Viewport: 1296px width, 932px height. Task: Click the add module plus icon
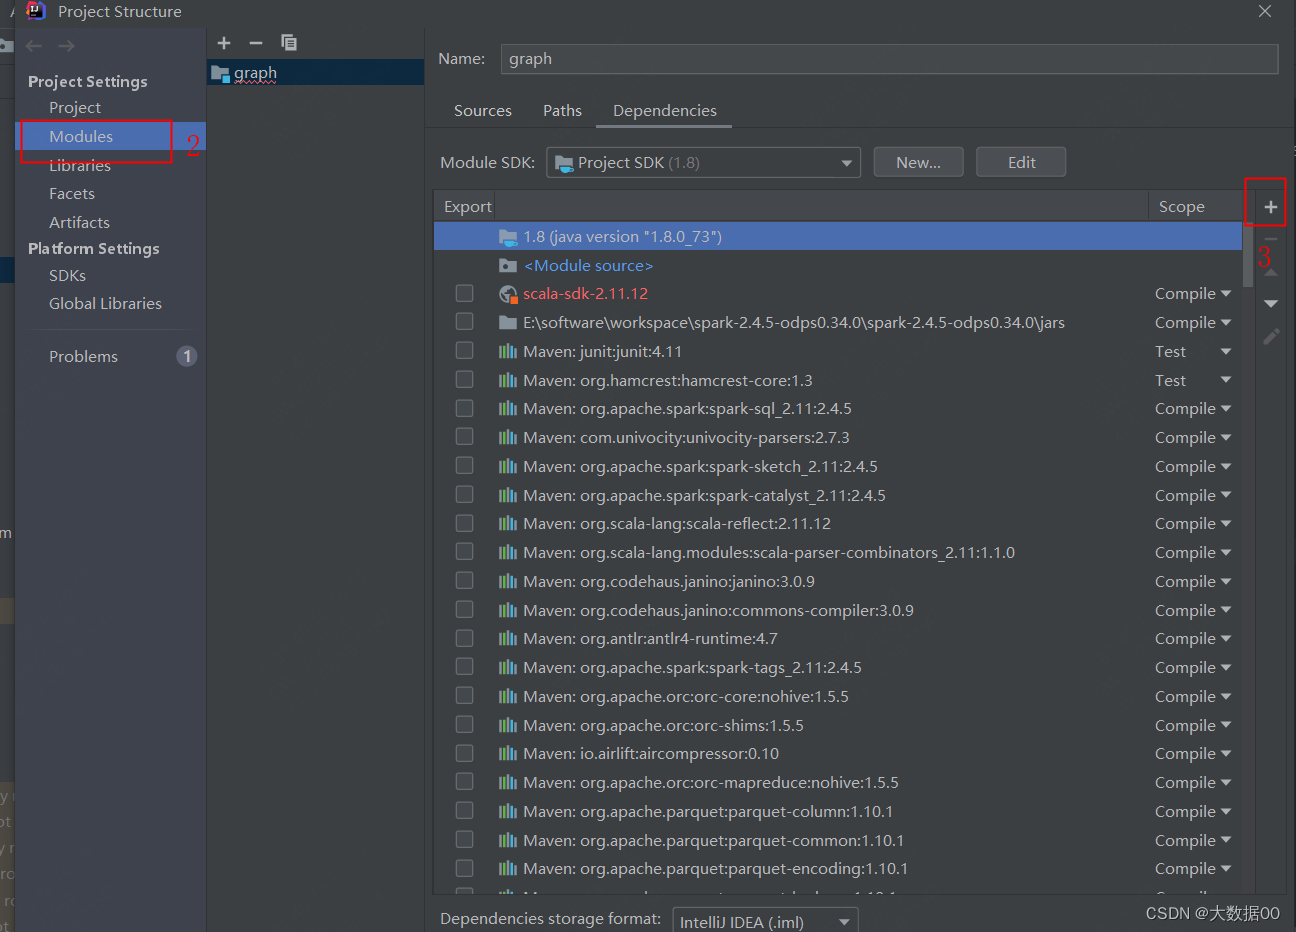(x=224, y=43)
